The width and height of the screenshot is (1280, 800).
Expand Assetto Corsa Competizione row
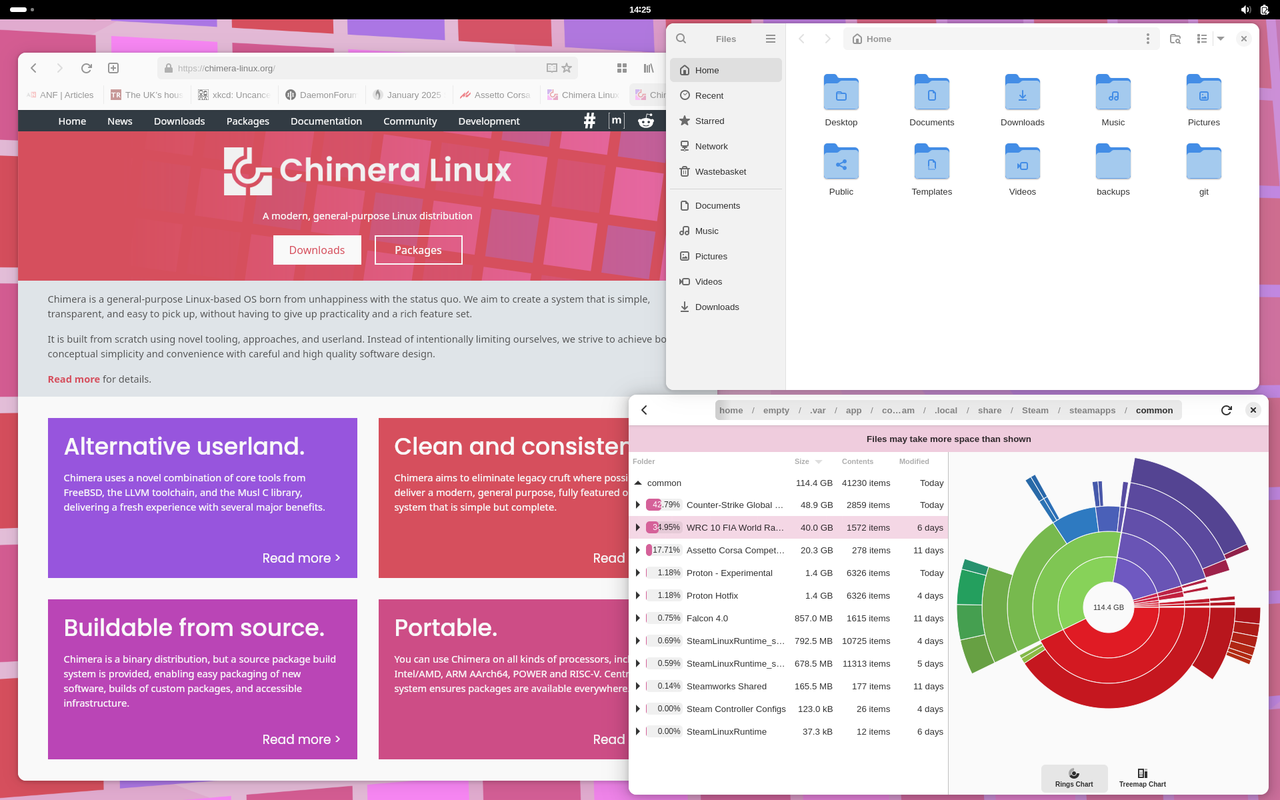638,550
